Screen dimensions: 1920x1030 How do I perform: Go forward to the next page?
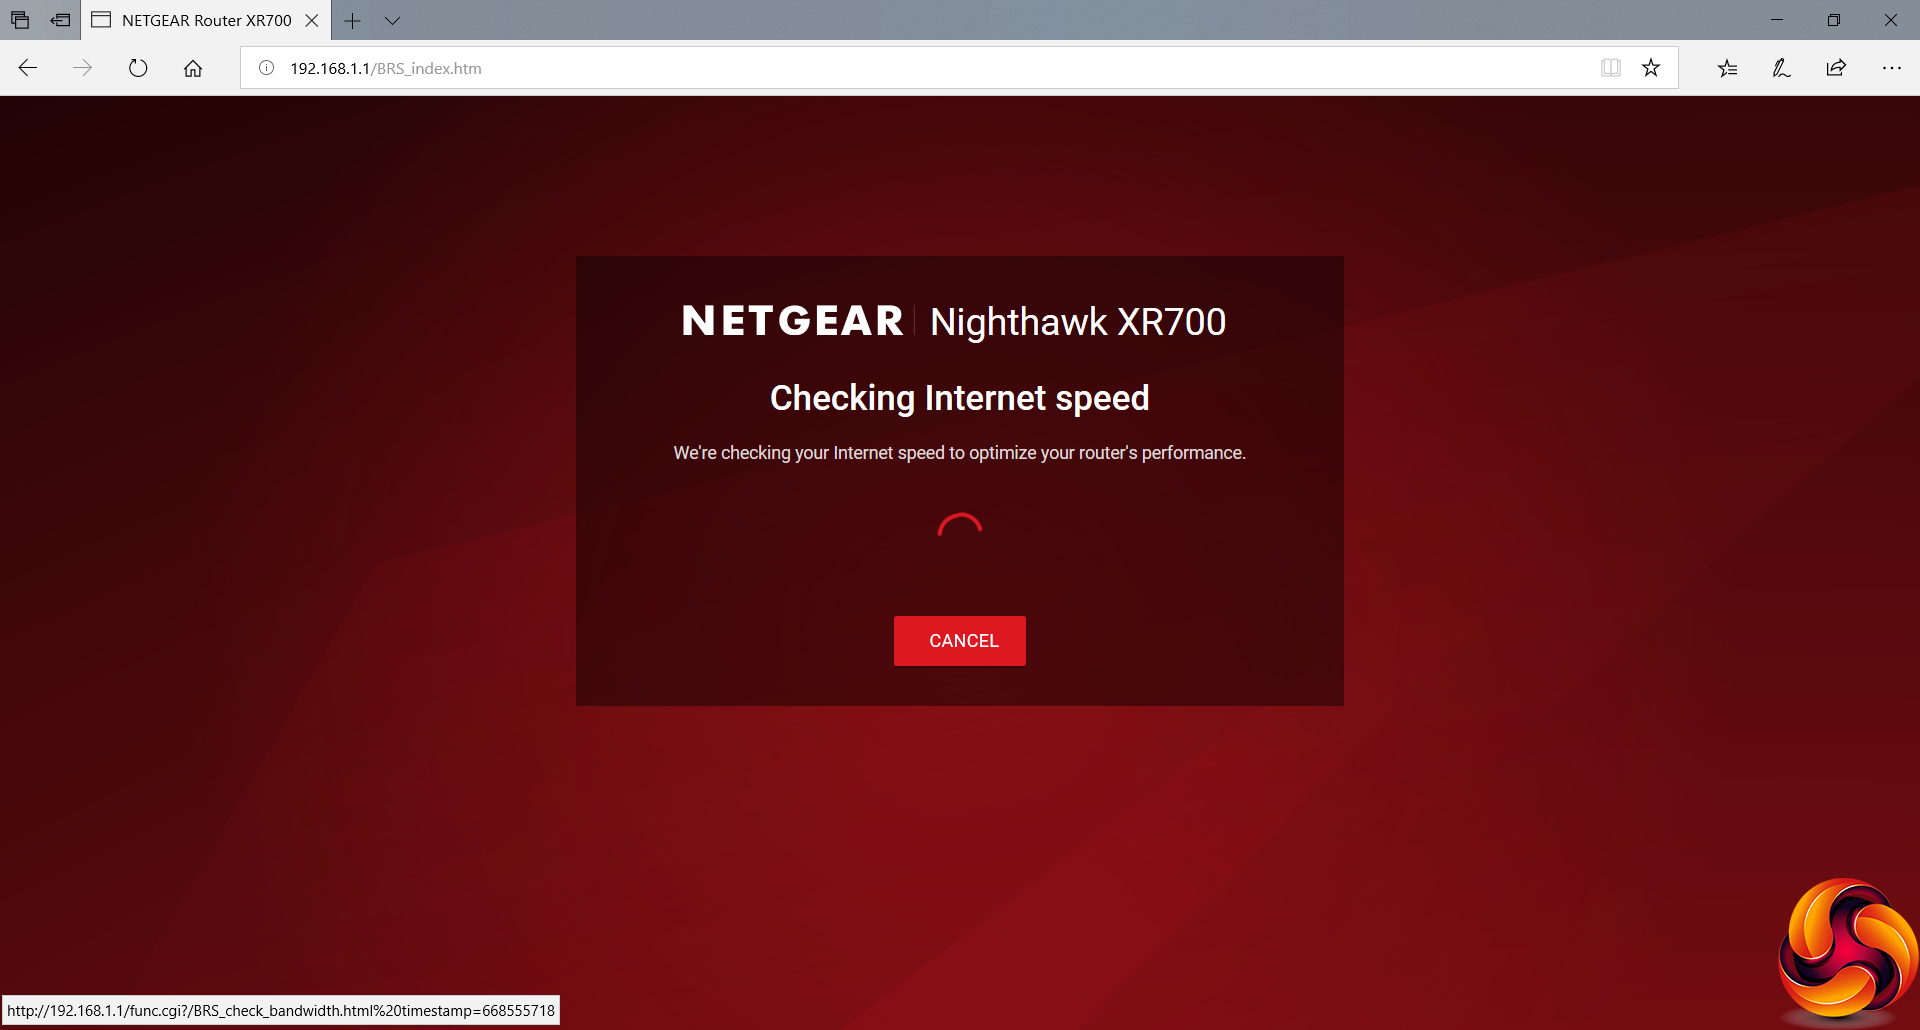83,68
